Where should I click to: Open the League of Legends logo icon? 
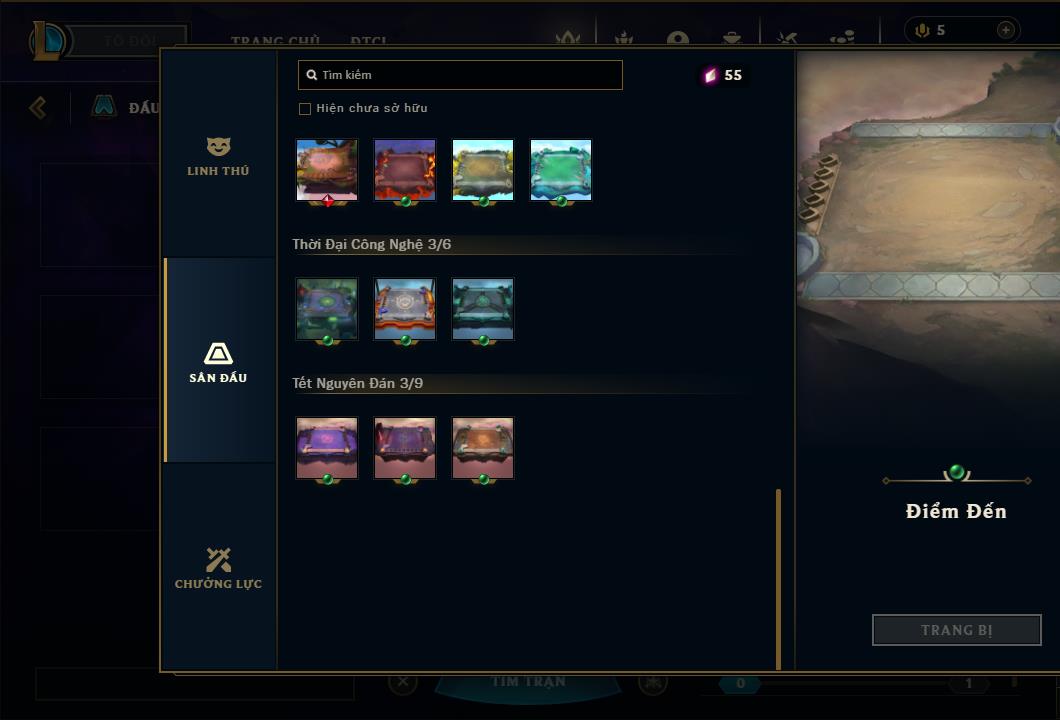coord(47,41)
